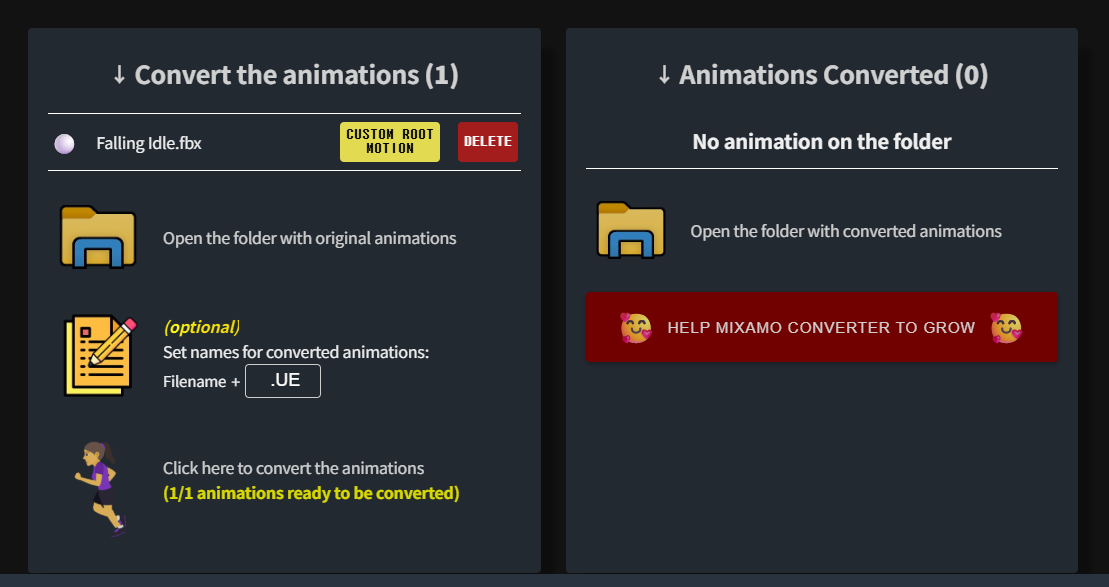
Task: Click the left smiling hearts emoji on the red banner
Action: (635, 327)
